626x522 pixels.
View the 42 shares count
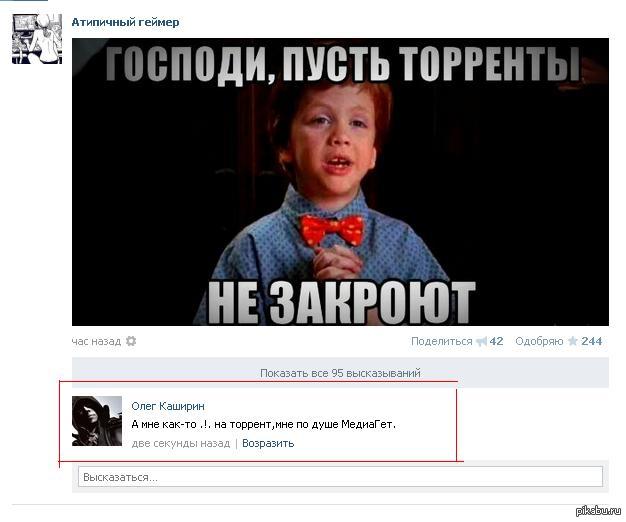496,341
